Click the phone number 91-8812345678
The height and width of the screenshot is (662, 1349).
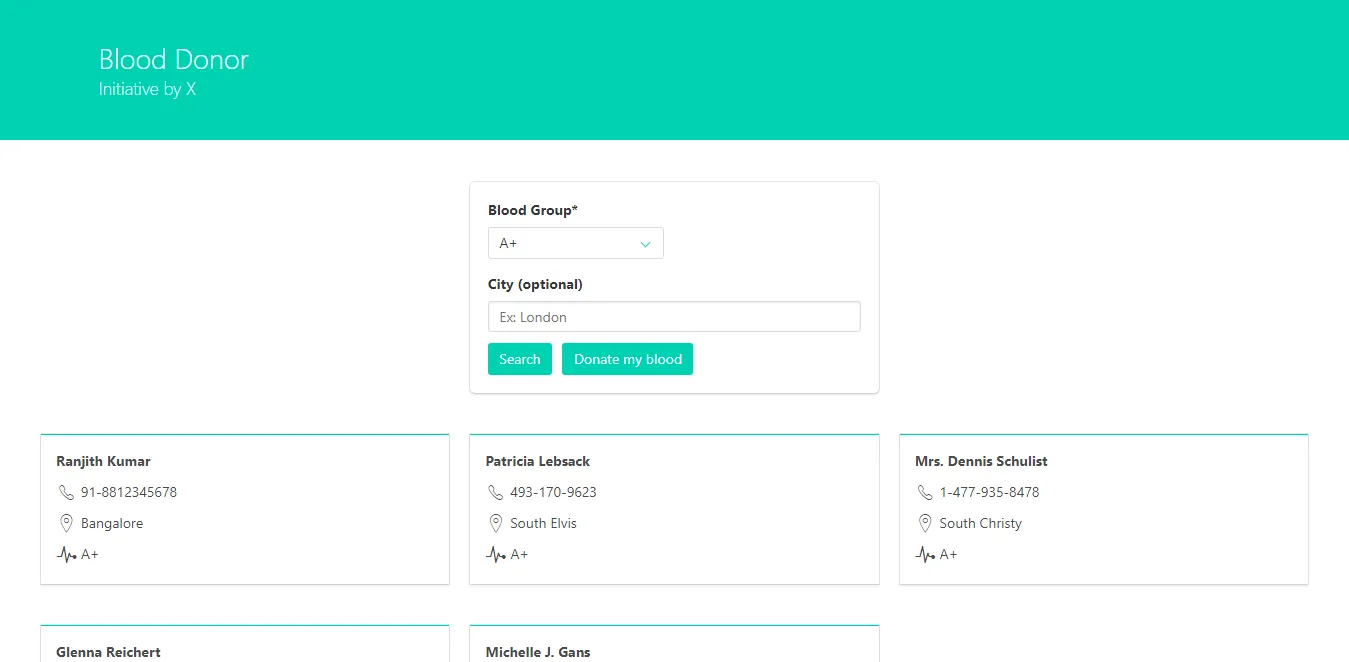129,492
